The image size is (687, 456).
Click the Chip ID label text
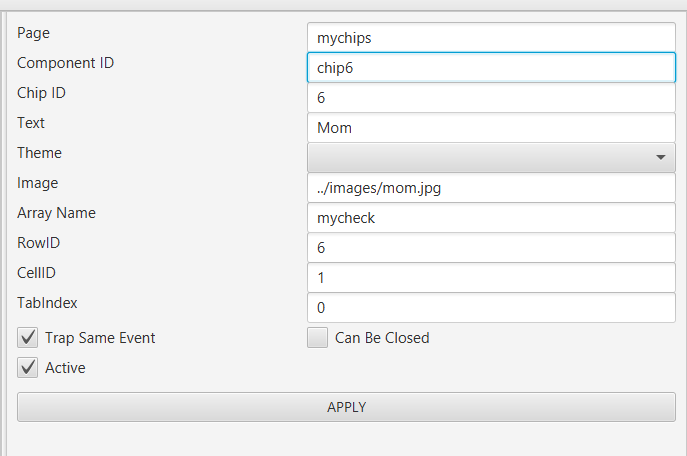coord(41,93)
